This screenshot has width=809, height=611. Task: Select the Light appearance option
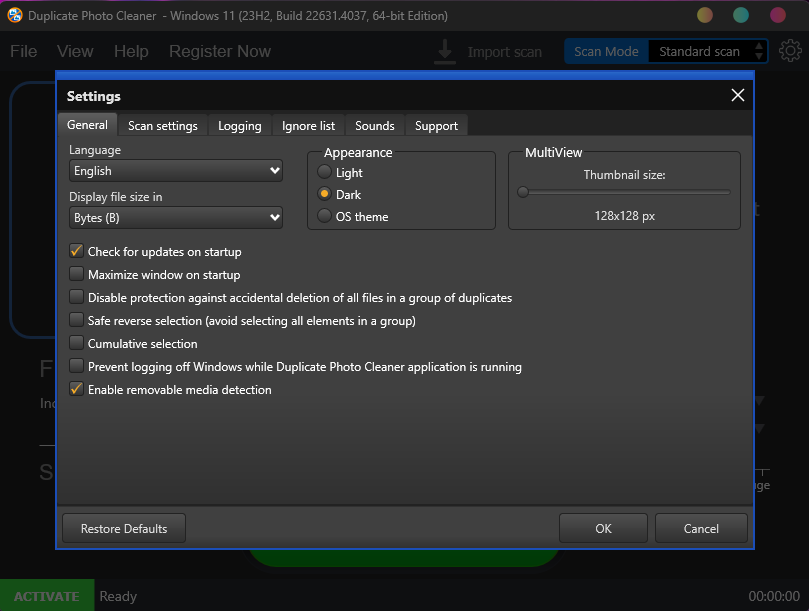point(324,172)
